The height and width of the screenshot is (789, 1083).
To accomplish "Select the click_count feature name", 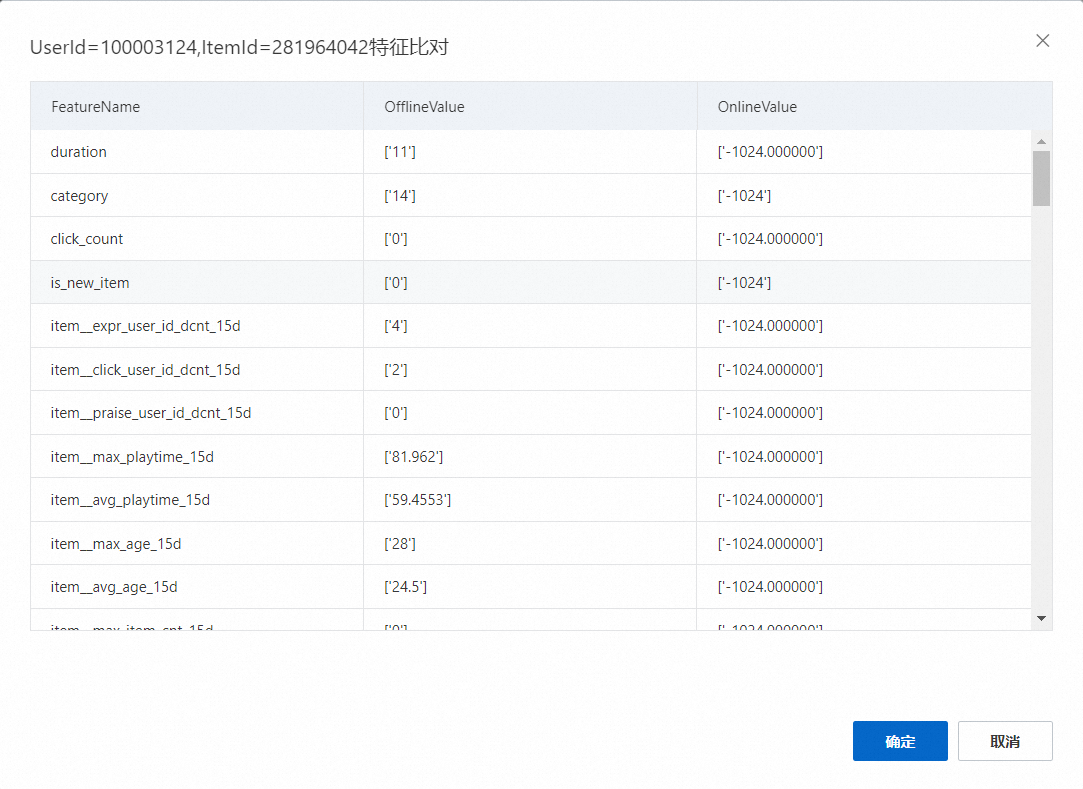I will click(86, 239).
